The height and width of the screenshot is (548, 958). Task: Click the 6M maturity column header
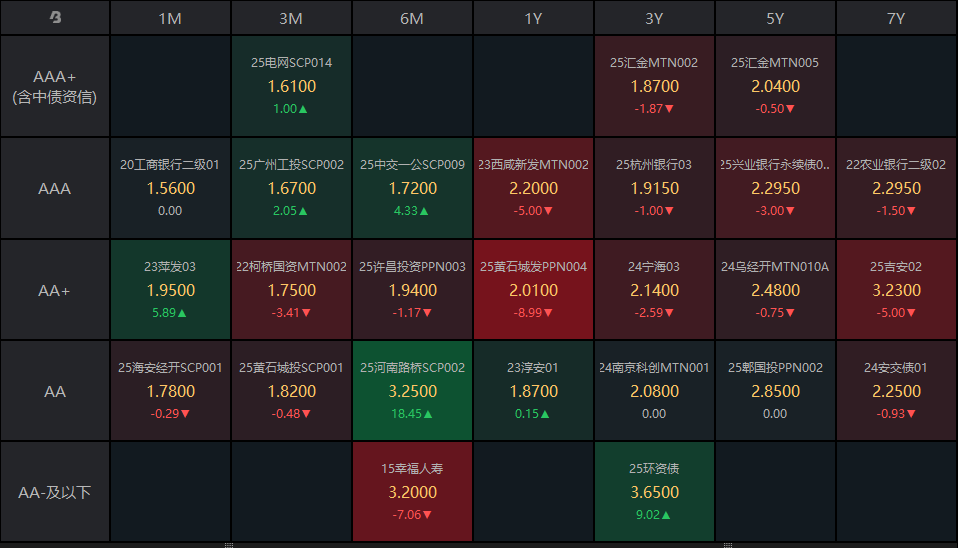click(412, 18)
